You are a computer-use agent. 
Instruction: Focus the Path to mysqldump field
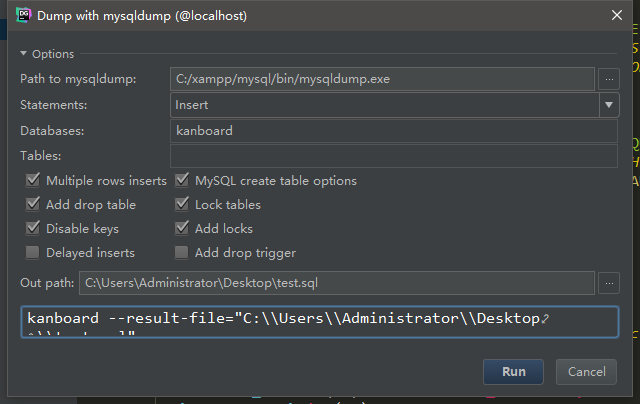point(382,79)
